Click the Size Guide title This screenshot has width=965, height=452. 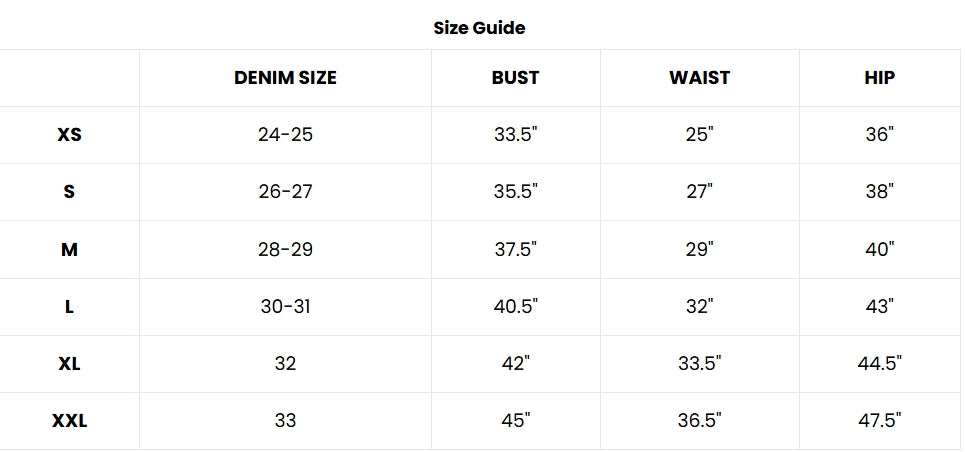click(479, 28)
